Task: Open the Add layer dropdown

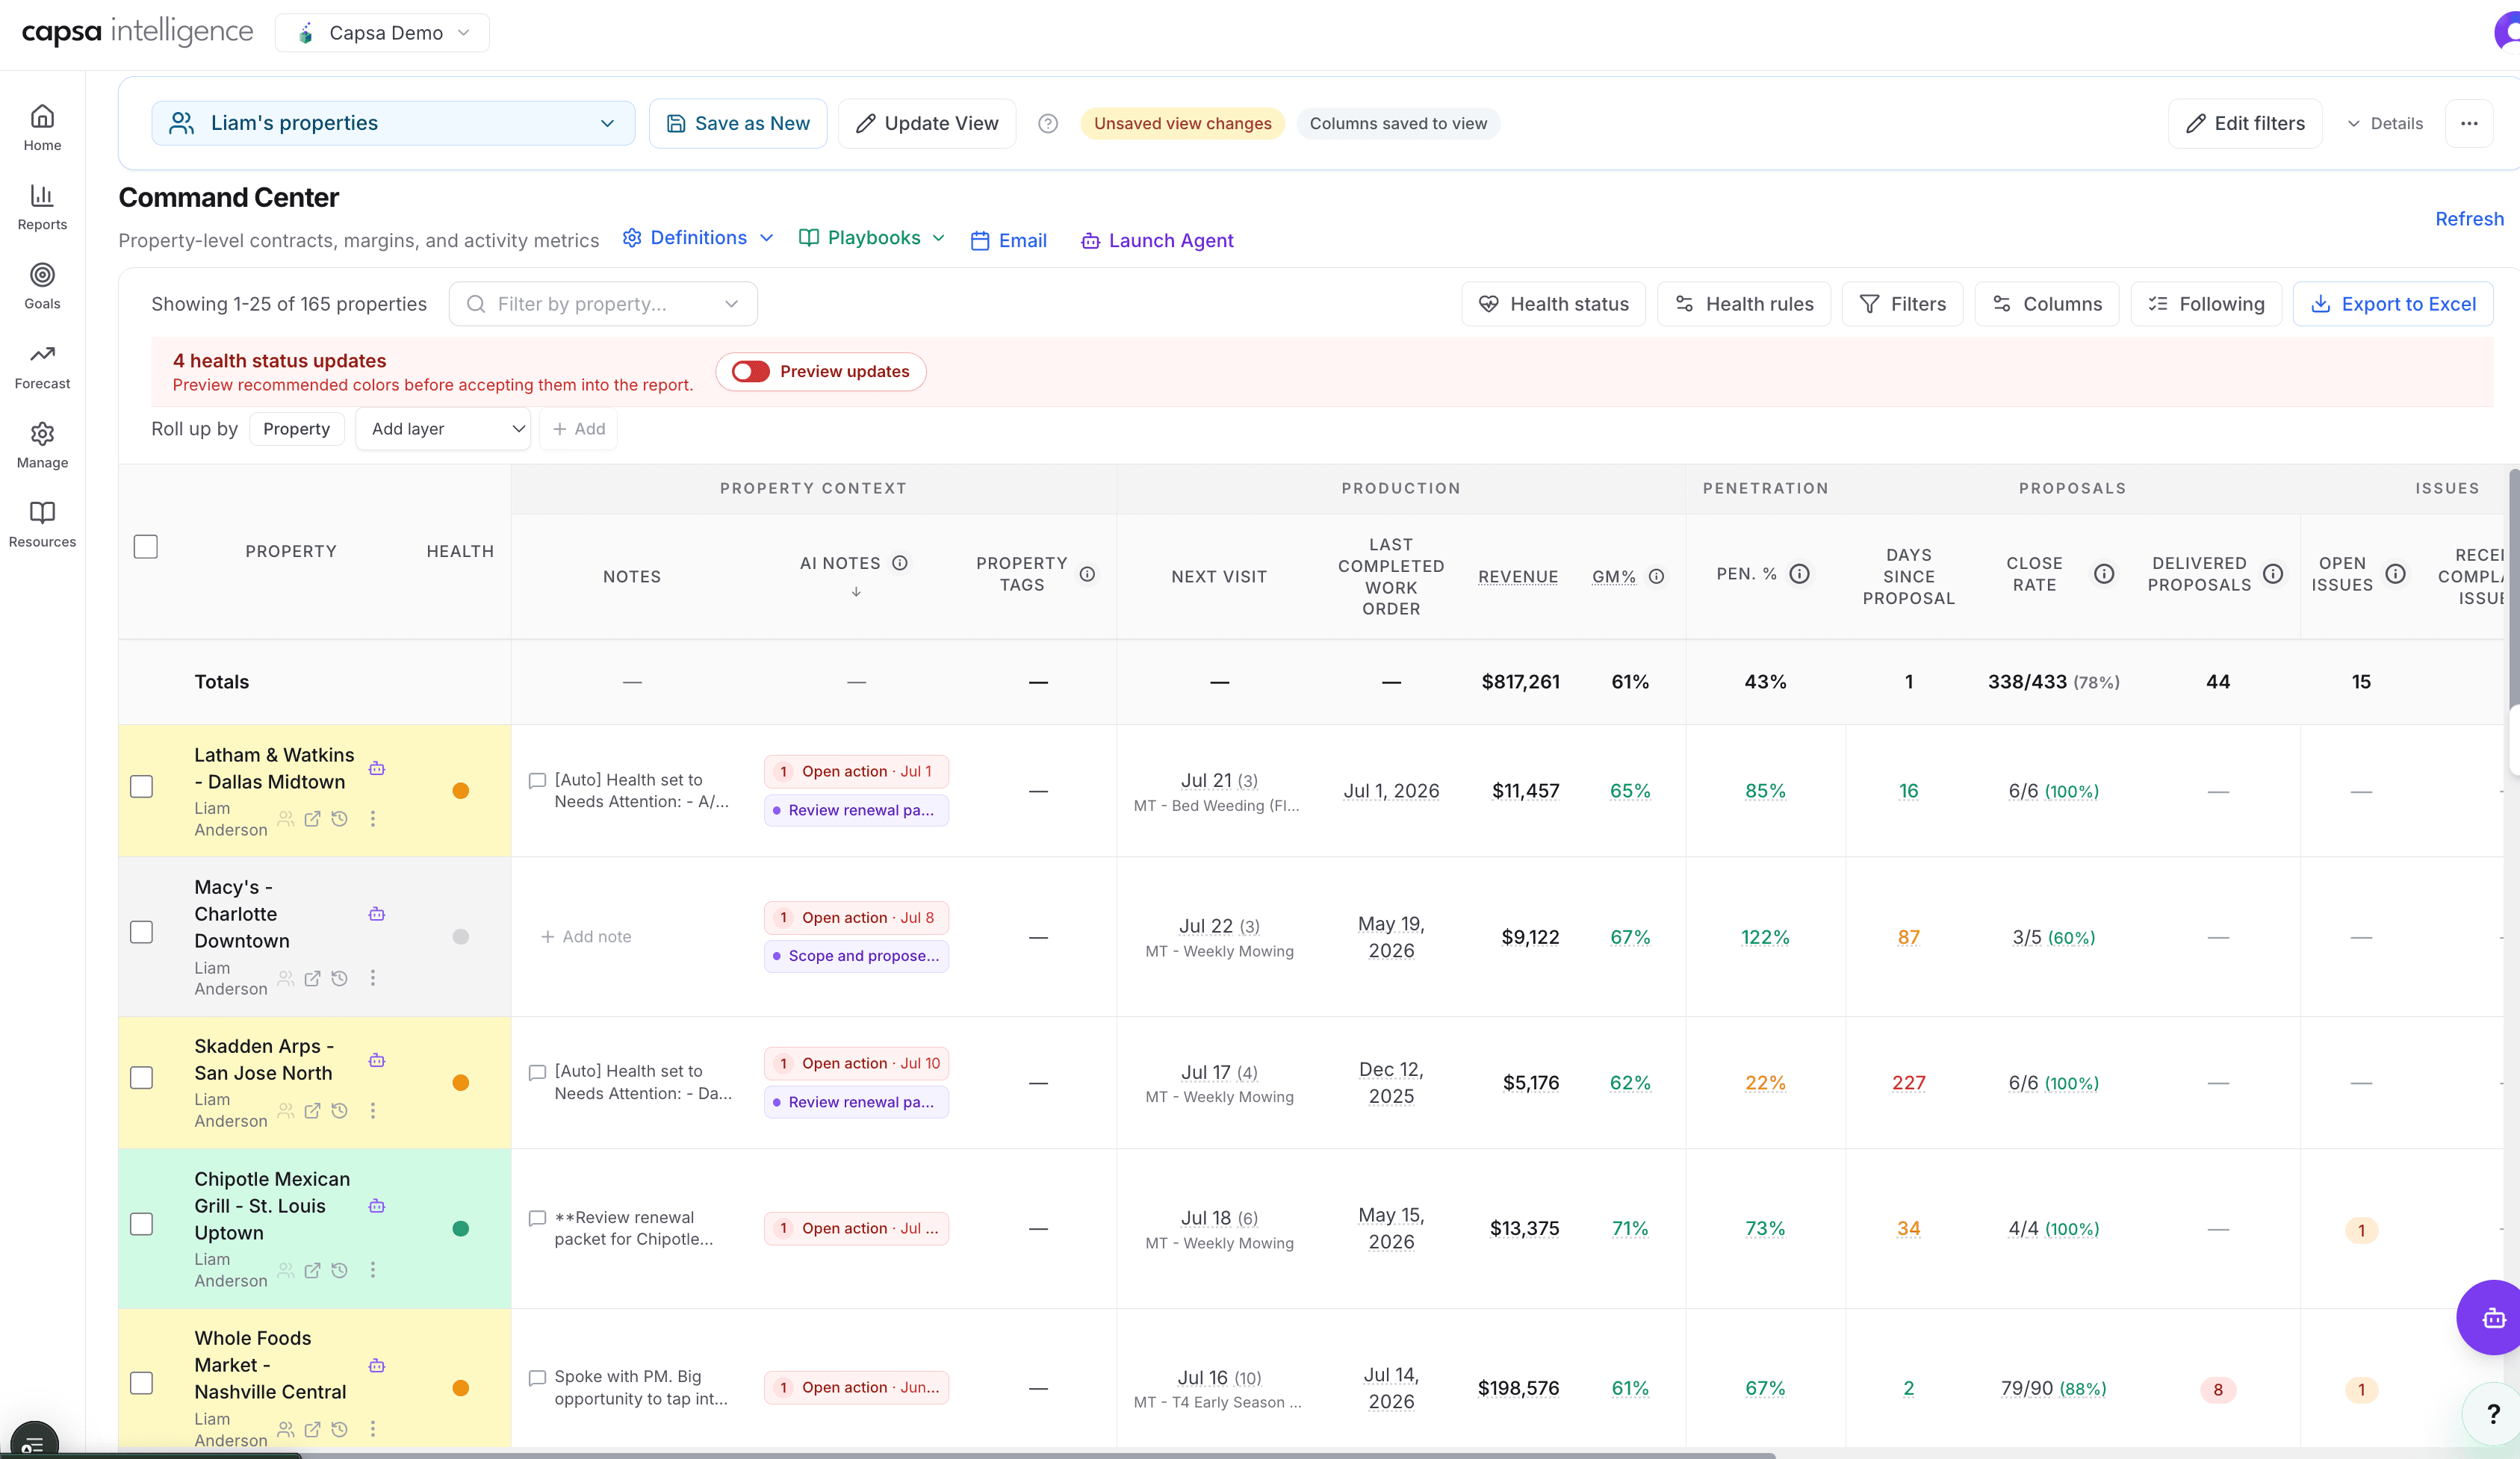Action: click(443, 429)
